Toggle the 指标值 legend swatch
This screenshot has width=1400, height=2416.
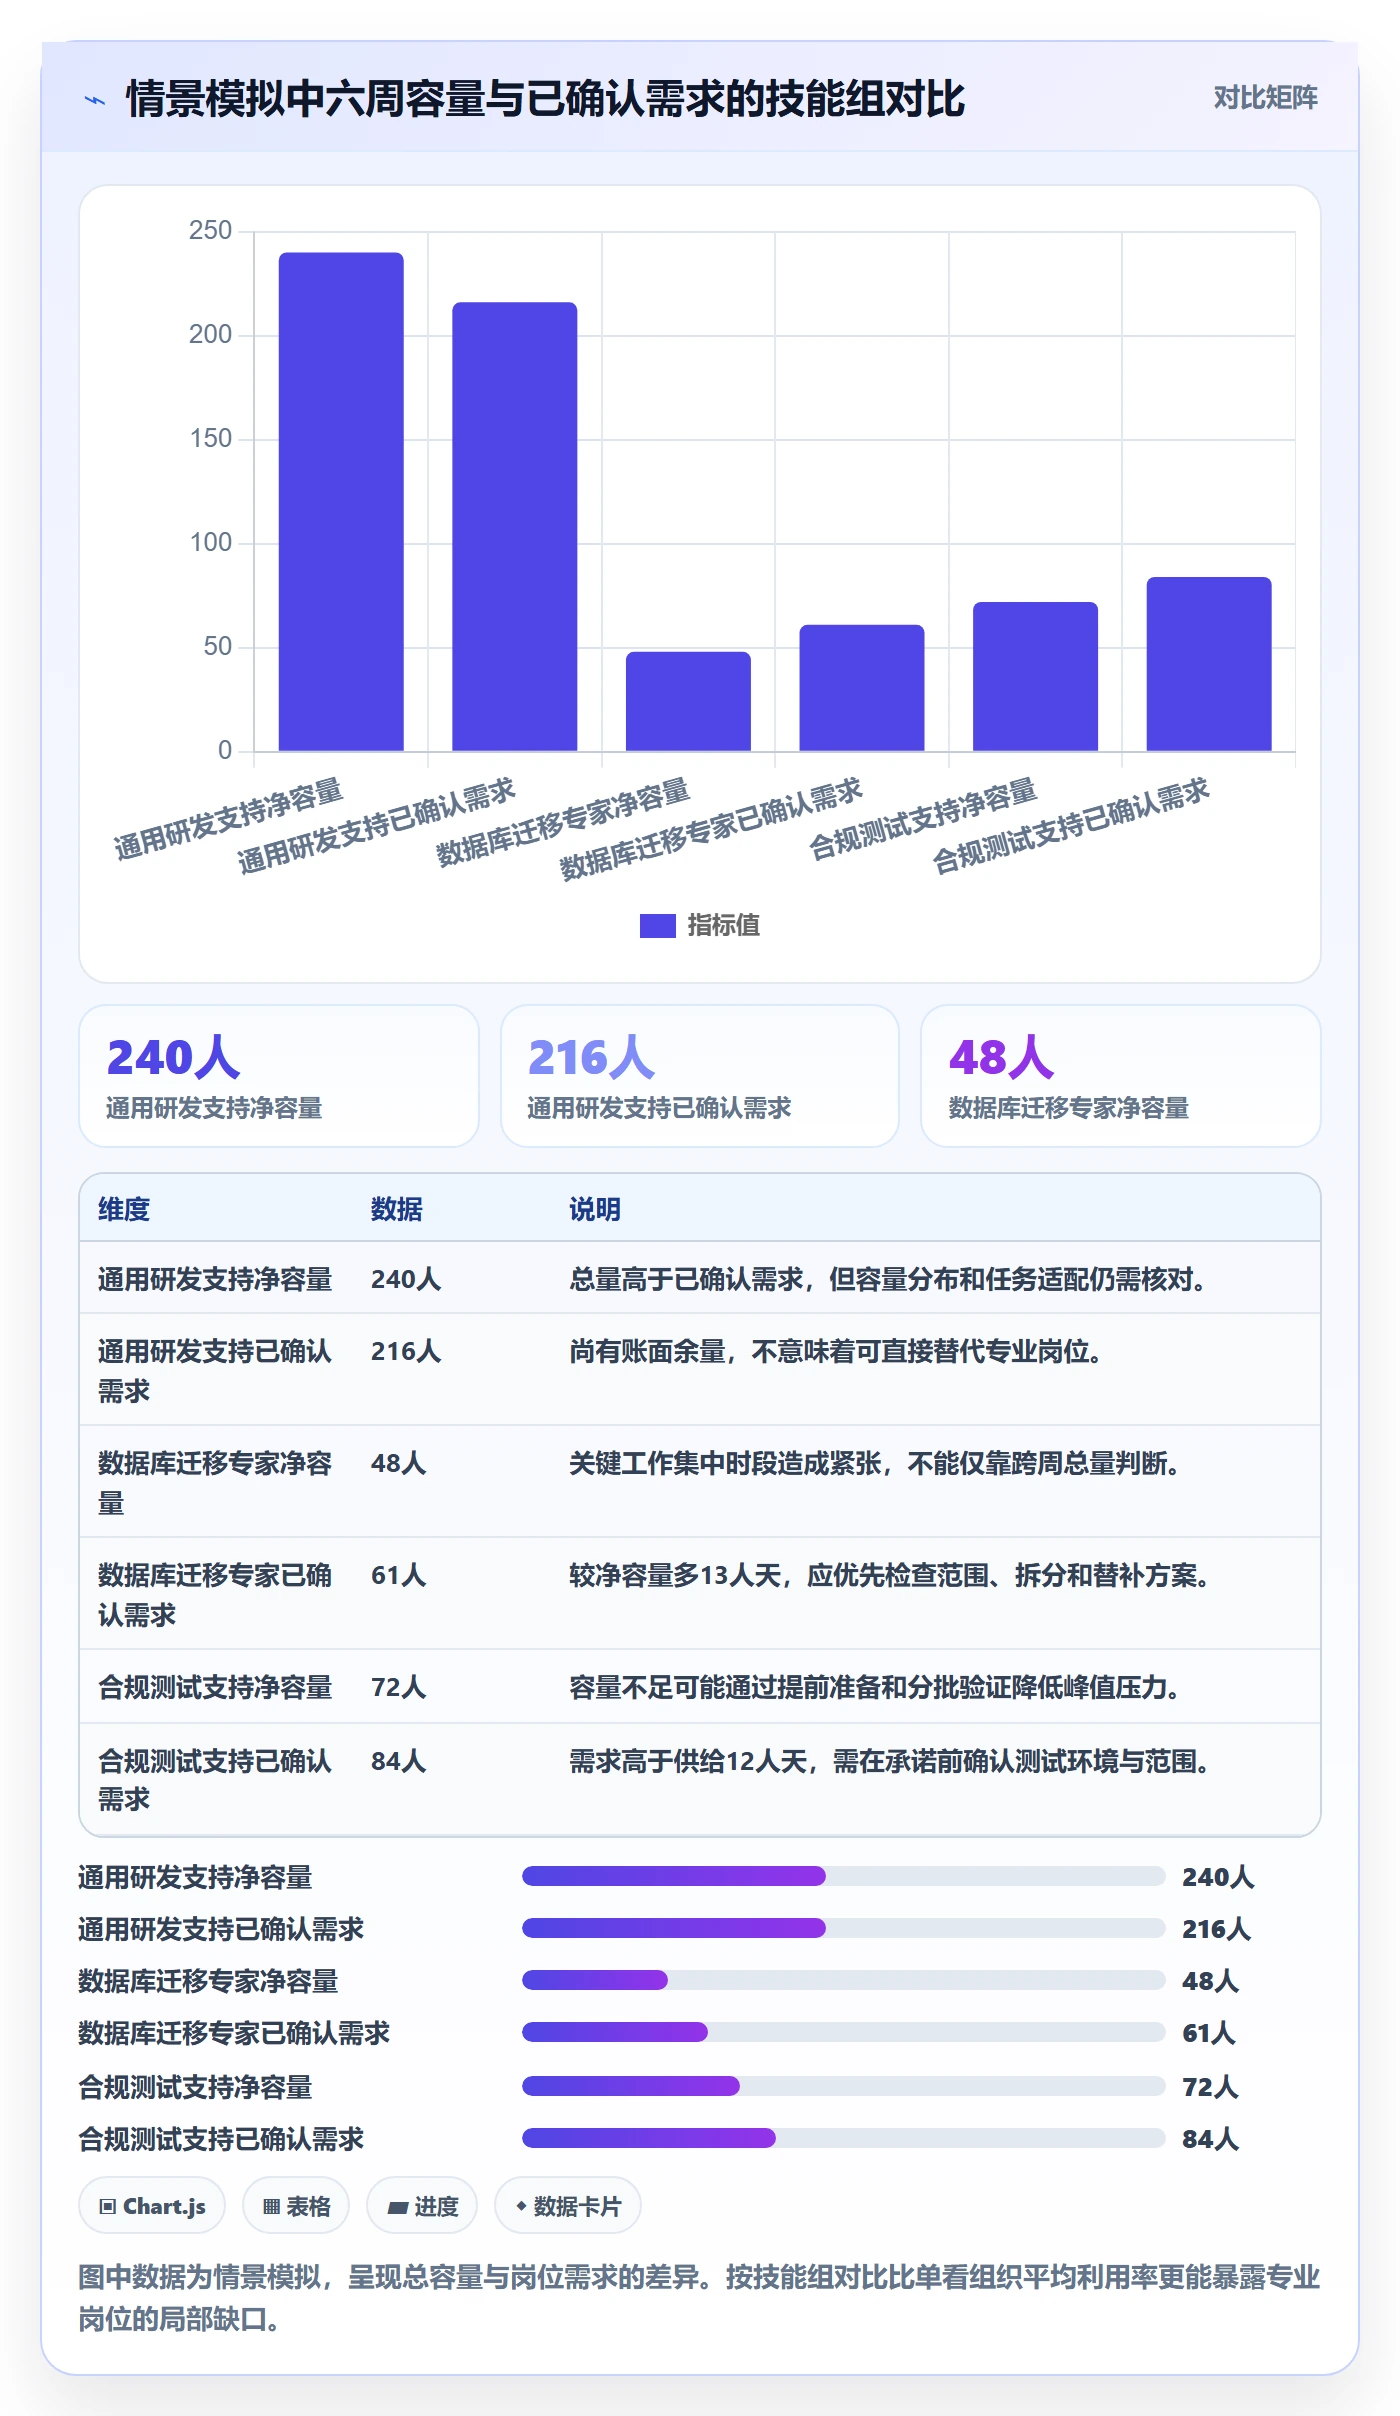coord(657,925)
